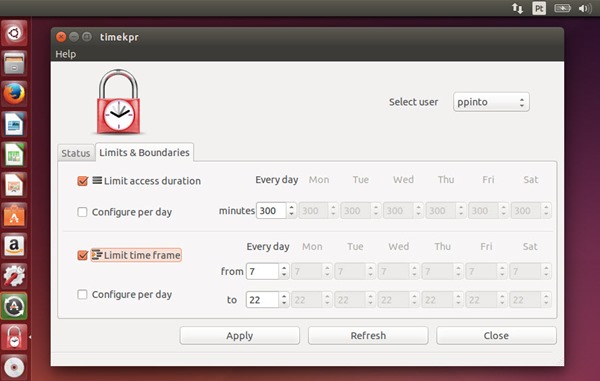Viewport: 600px width, 381px height.
Task: Click the large padlock clock logo
Action: coord(119,102)
